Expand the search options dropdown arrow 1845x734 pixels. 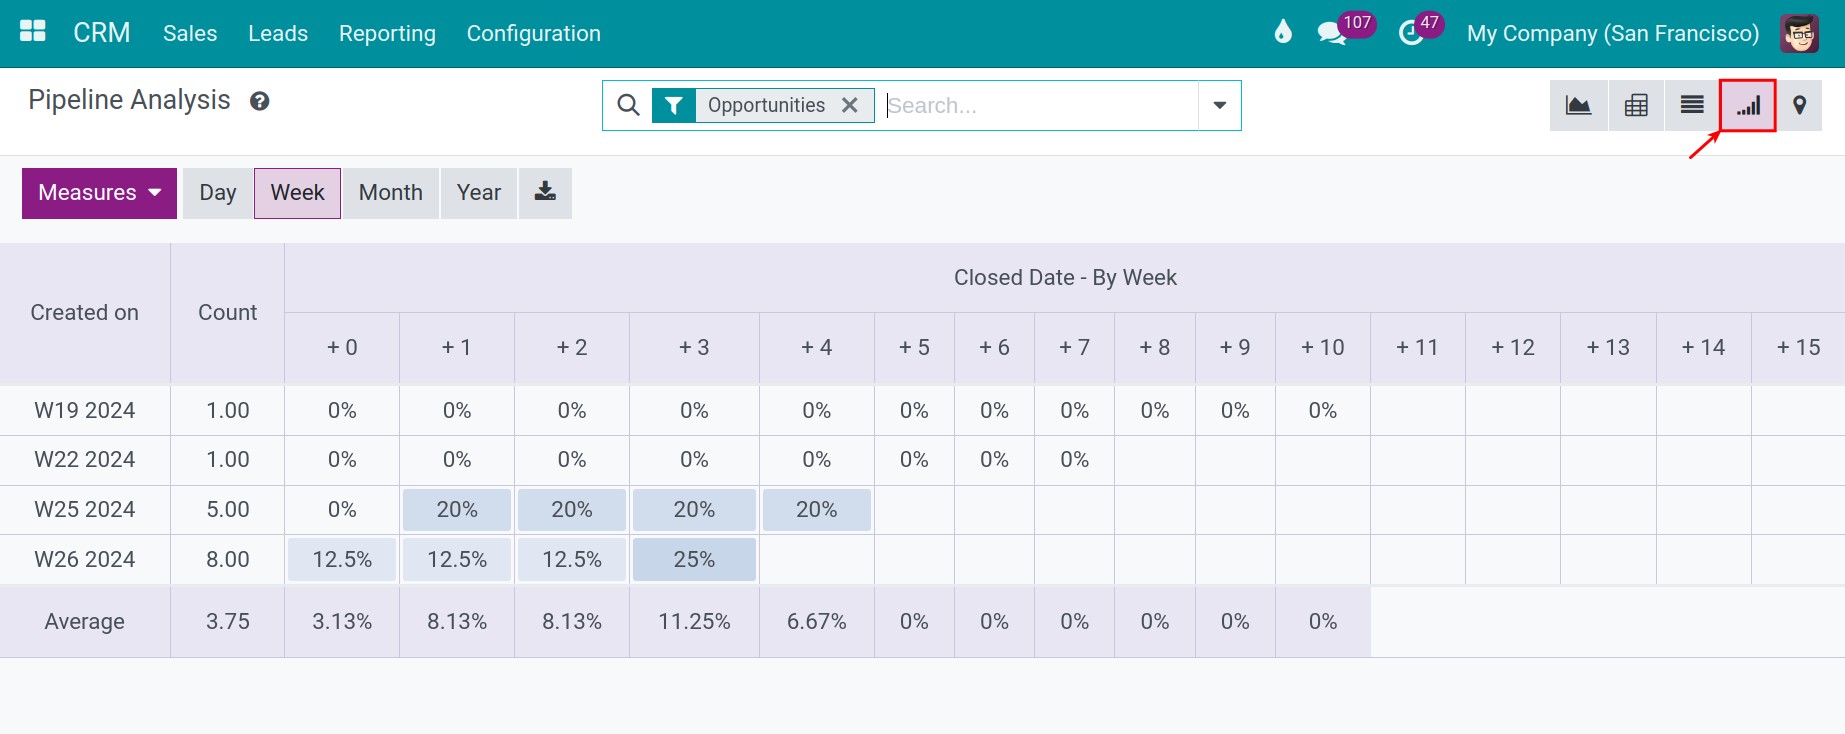click(x=1219, y=105)
